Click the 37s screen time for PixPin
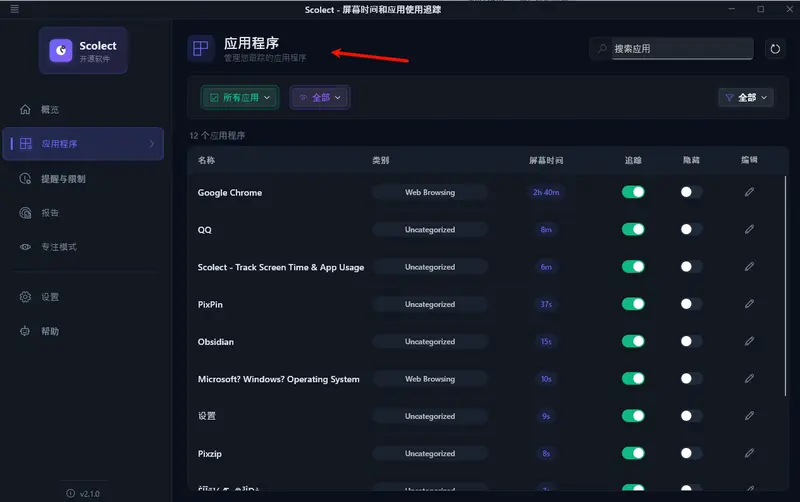Image resolution: width=800 pixels, height=502 pixels. pos(546,304)
